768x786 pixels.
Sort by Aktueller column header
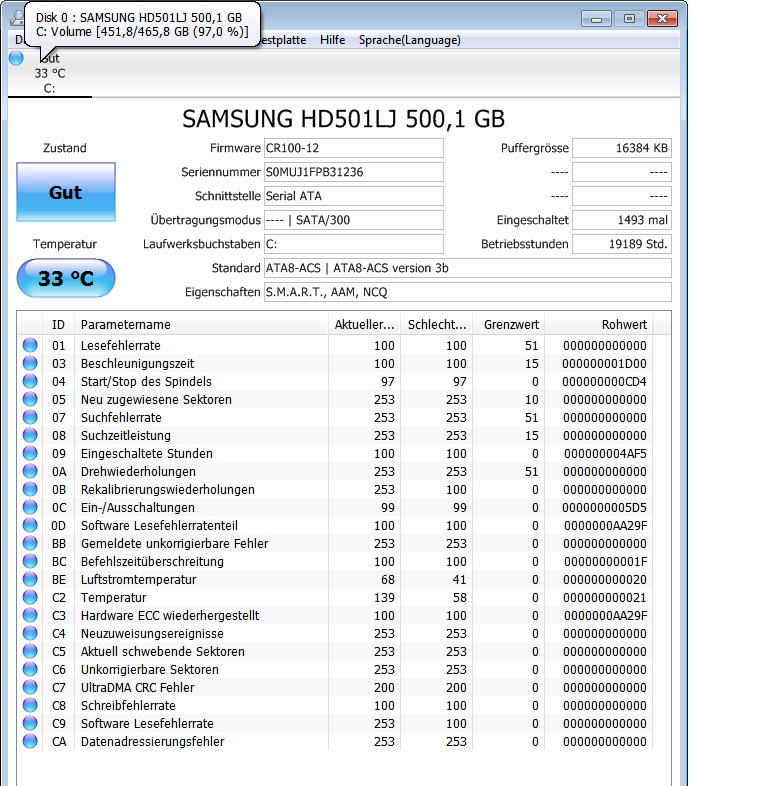tap(364, 325)
